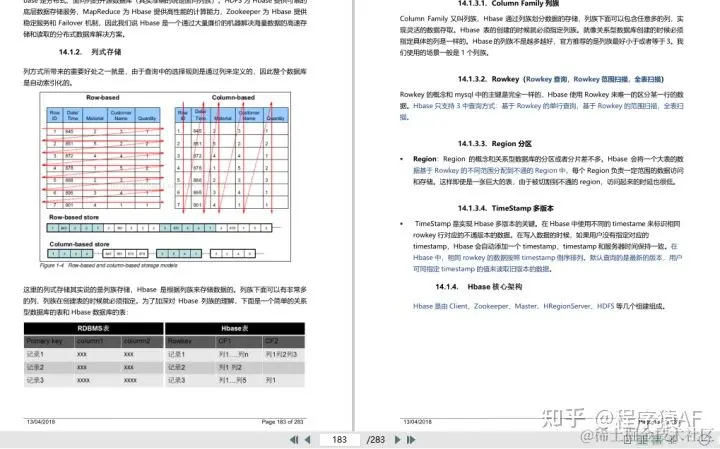Image resolution: width=720 pixels, height=449 pixels.
Task: Click the Hbase表 table header
Action: (x=235, y=328)
